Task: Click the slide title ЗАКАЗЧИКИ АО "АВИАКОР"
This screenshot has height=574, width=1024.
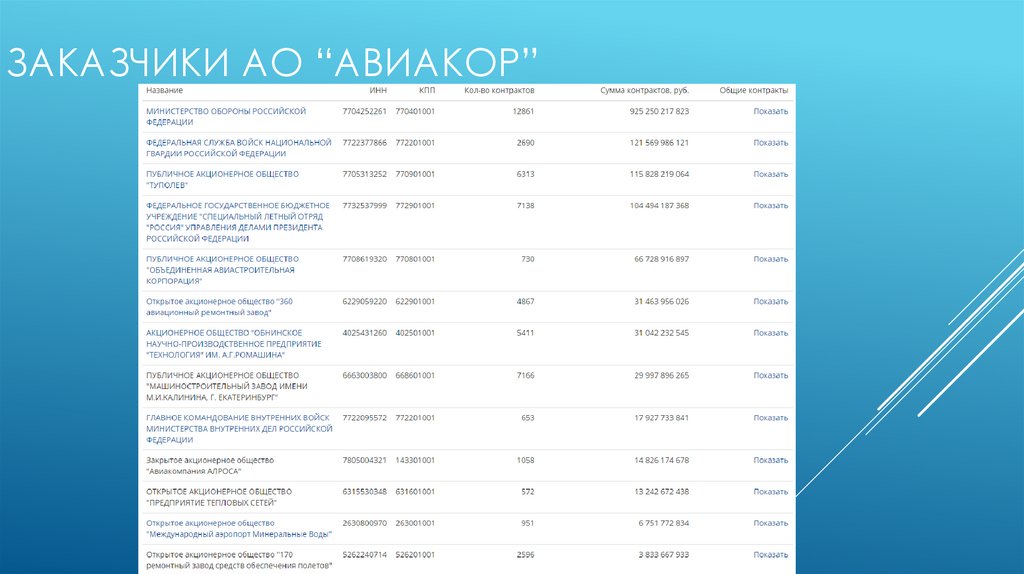Action: click(x=272, y=62)
